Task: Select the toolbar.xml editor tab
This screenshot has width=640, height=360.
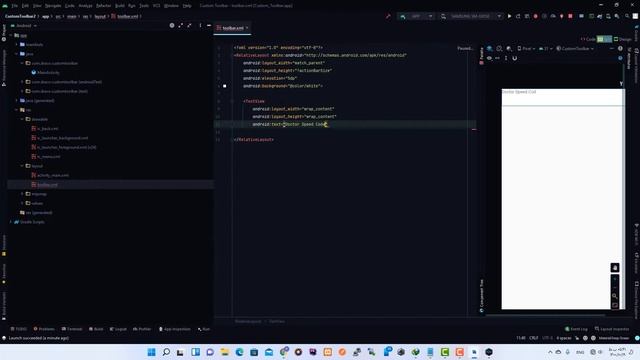Action: click(x=232, y=28)
